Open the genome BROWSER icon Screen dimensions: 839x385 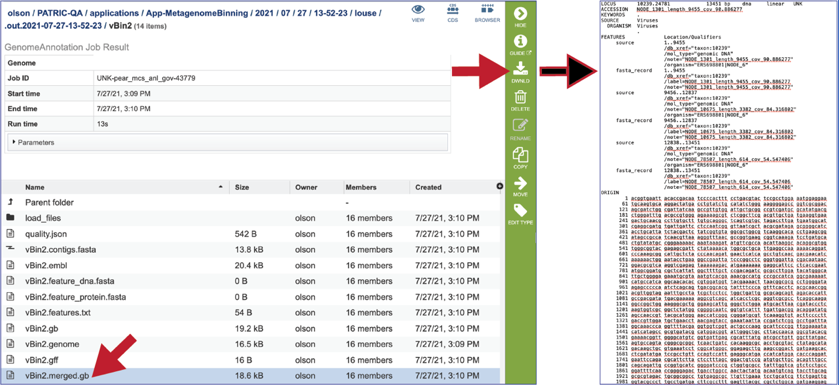(x=487, y=9)
